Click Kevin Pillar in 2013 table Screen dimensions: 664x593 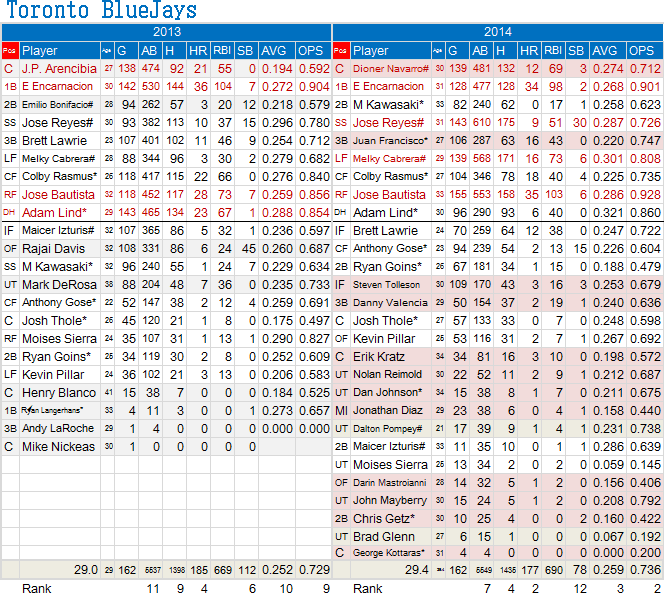point(53,375)
